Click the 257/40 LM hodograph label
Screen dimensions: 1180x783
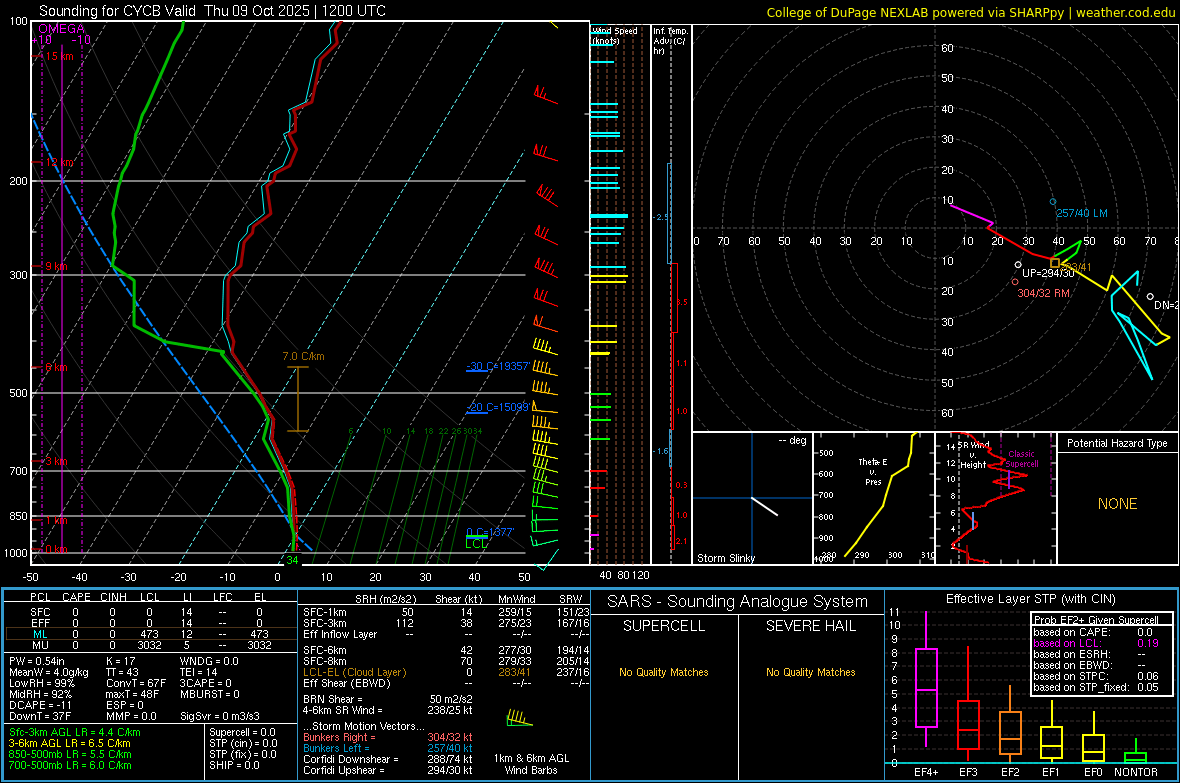(1081, 213)
